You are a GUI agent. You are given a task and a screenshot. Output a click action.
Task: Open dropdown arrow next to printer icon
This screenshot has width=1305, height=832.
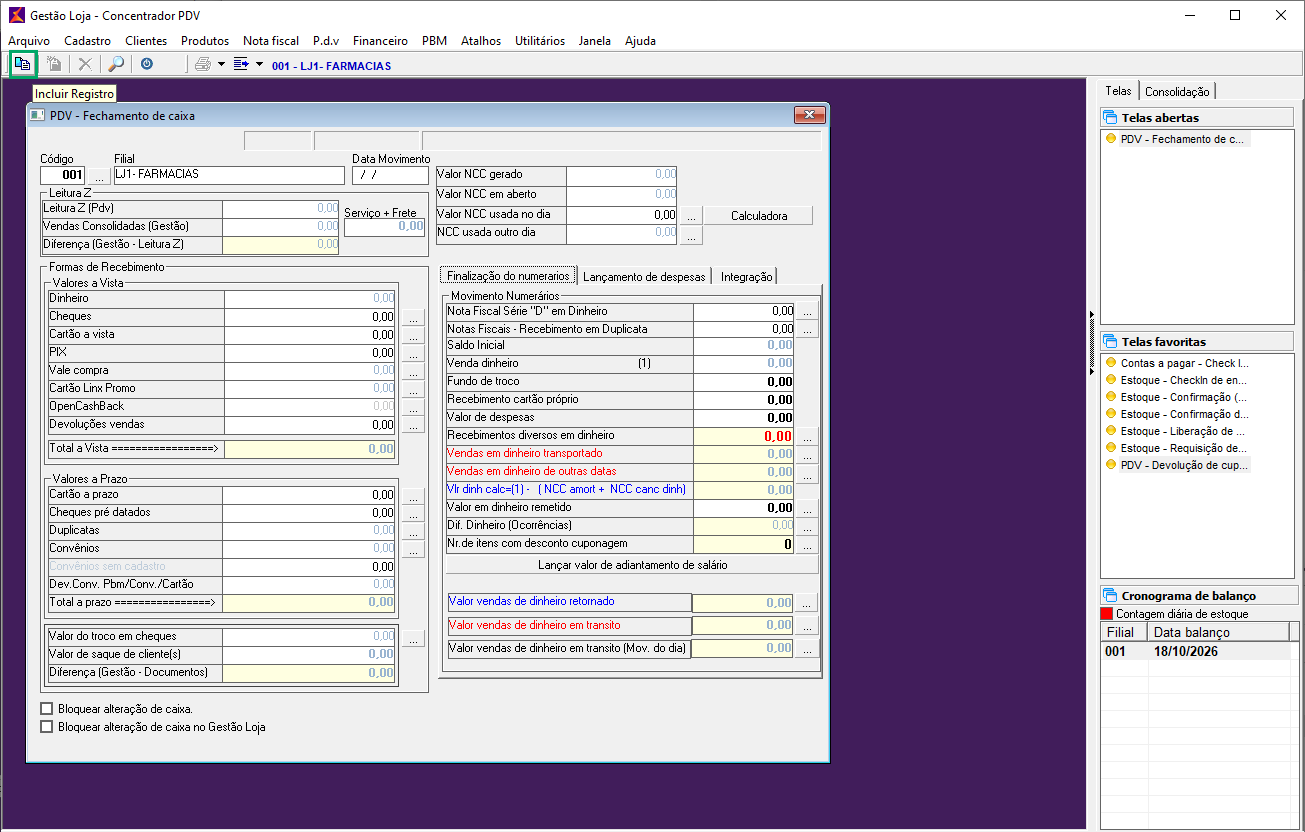click(x=221, y=65)
